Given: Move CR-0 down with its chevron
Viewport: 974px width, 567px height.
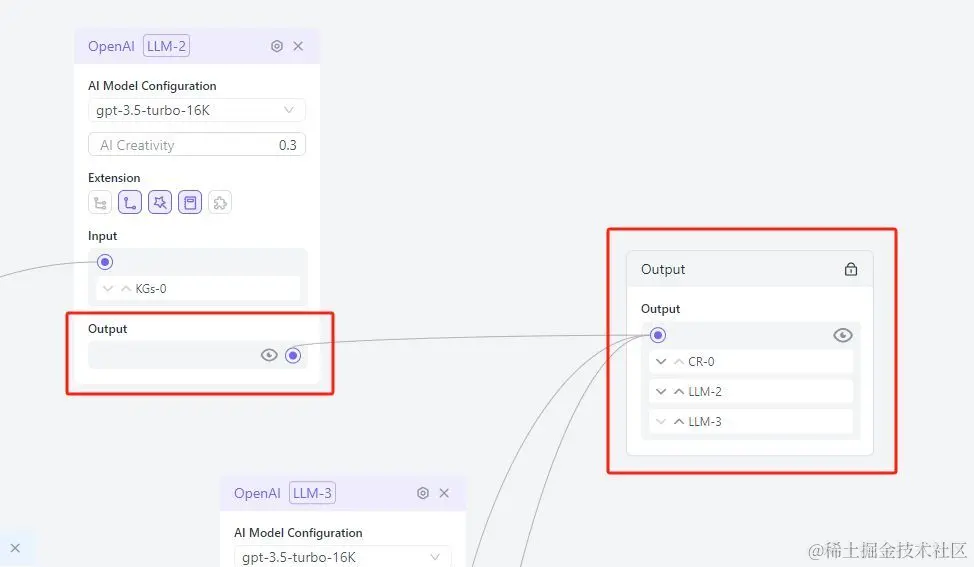Looking at the screenshot, I should click(x=661, y=361).
